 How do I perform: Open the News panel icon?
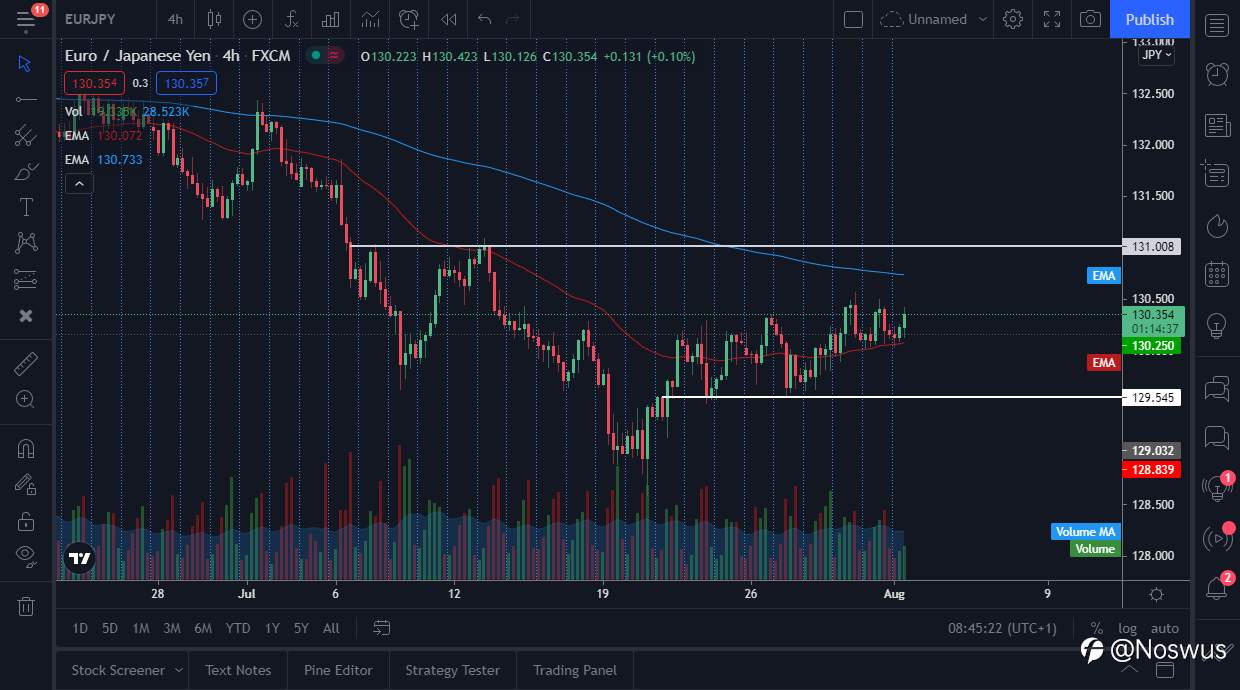pos(1217,125)
